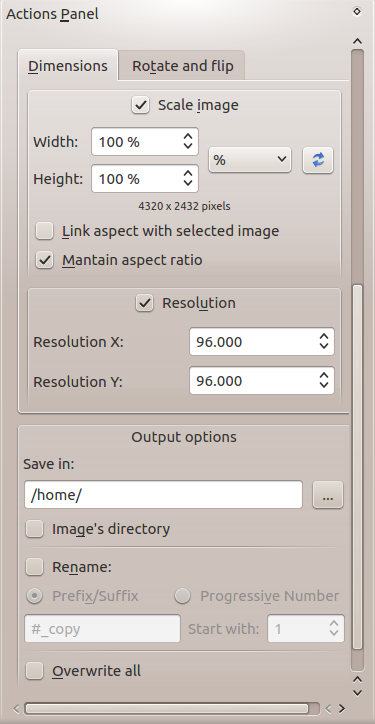Switch to the Rotate and flip tab
Image resolution: width=375 pixels, height=724 pixels.
pos(182,66)
